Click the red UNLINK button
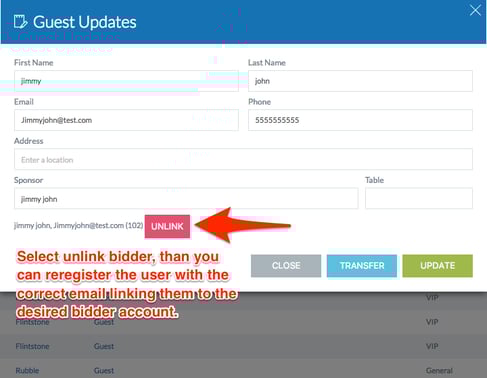 pos(167,227)
